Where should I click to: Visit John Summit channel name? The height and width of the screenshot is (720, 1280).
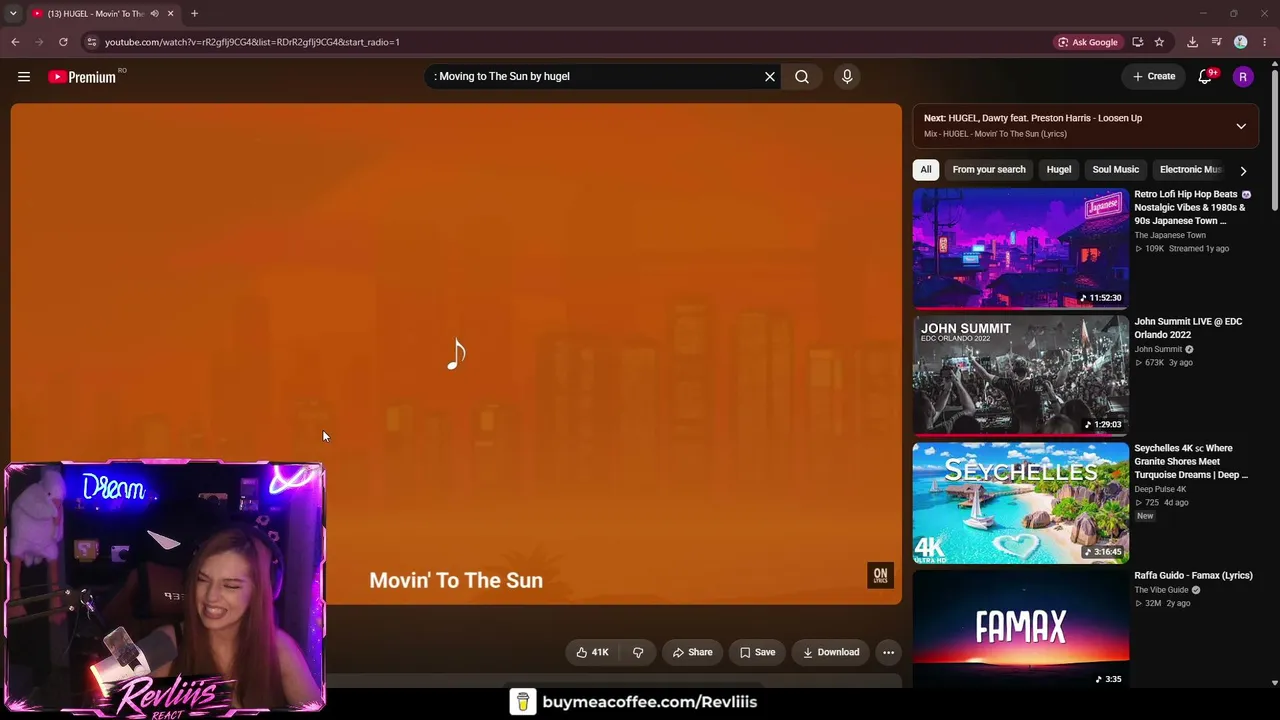(1158, 350)
